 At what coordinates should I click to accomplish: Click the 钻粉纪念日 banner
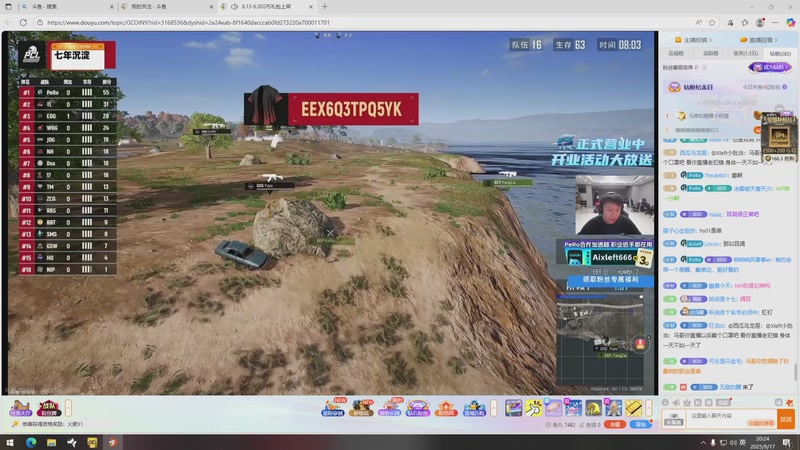(x=728, y=87)
